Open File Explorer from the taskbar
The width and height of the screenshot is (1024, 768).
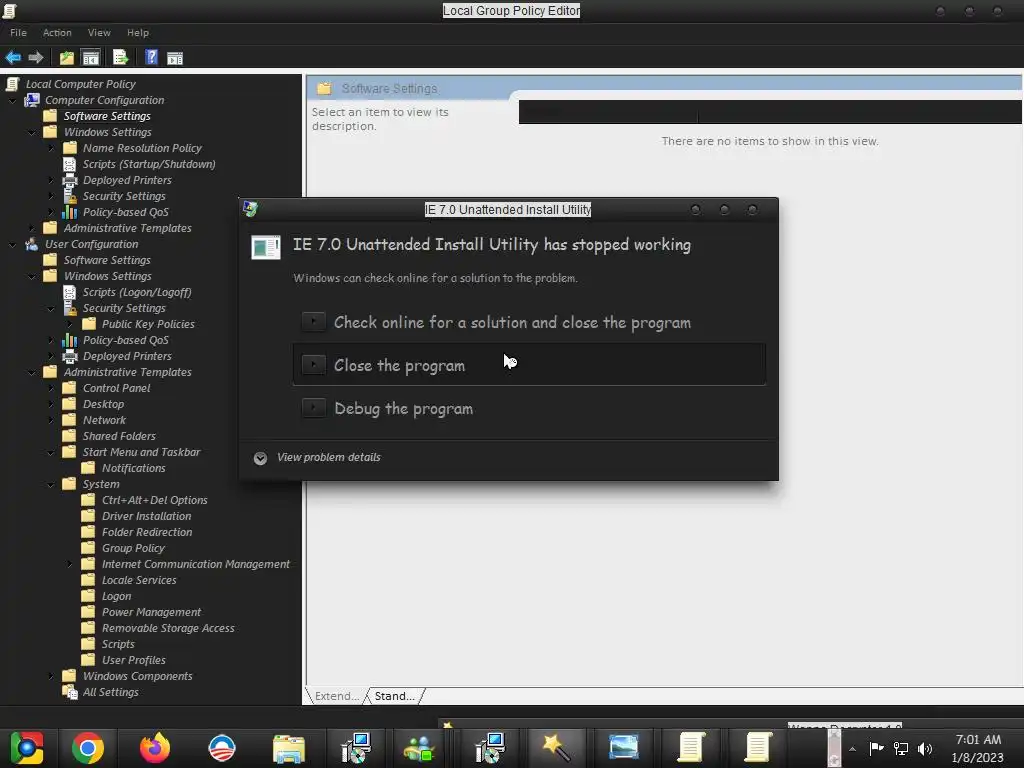coord(289,748)
